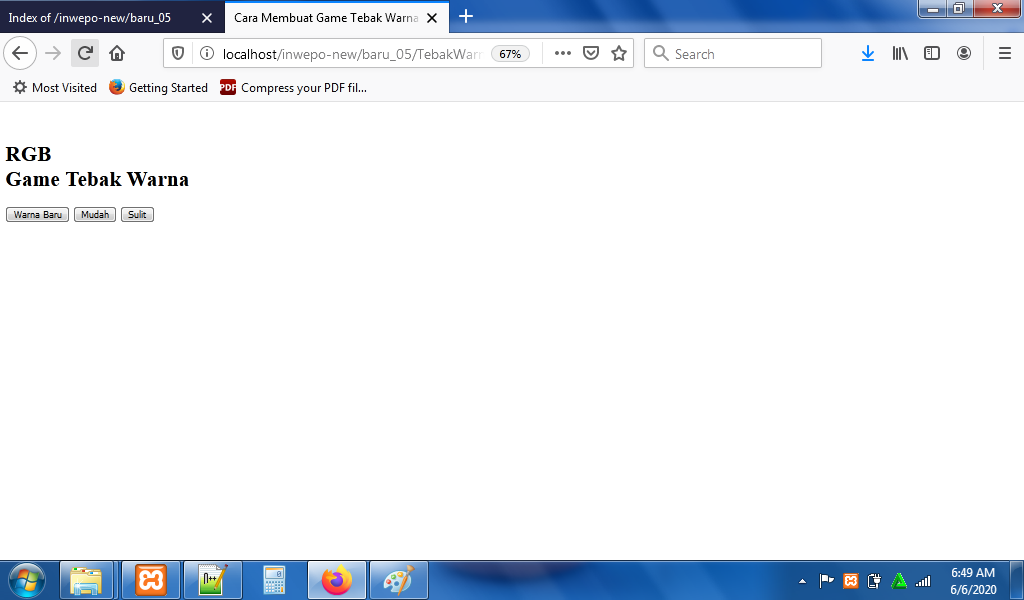Open the Firefox home page icon

pyautogui.click(x=117, y=54)
